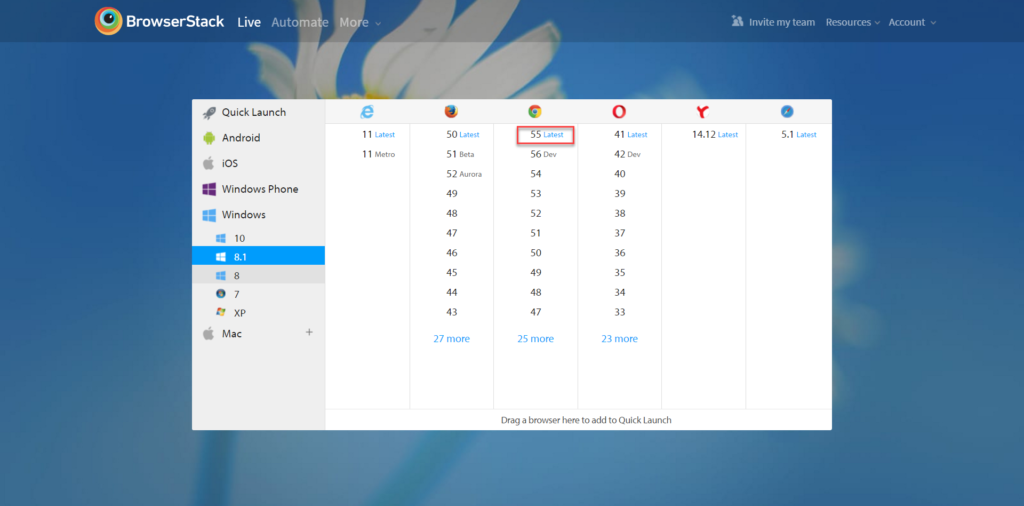This screenshot has width=1024, height=506.
Task: Show 27 more Firefox versions
Action: (x=451, y=339)
